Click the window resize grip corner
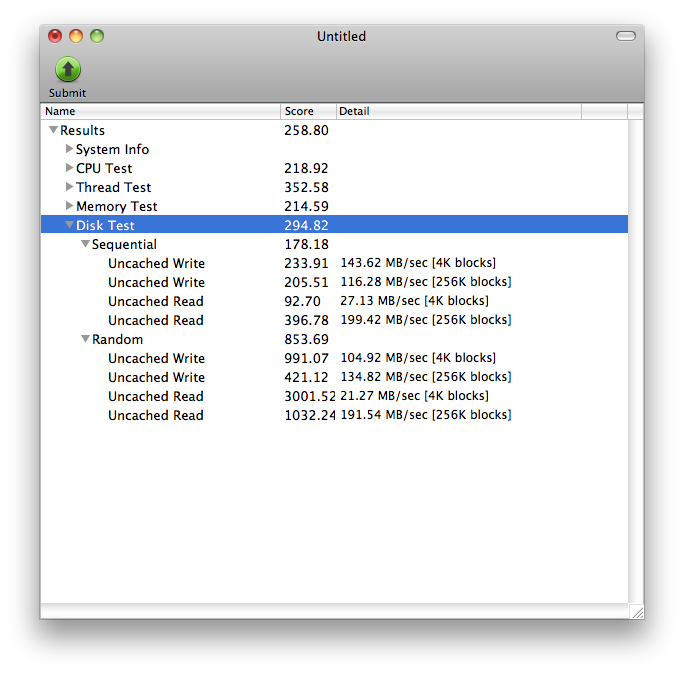Viewport: 684px width, 674px height. tap(636, 612)
